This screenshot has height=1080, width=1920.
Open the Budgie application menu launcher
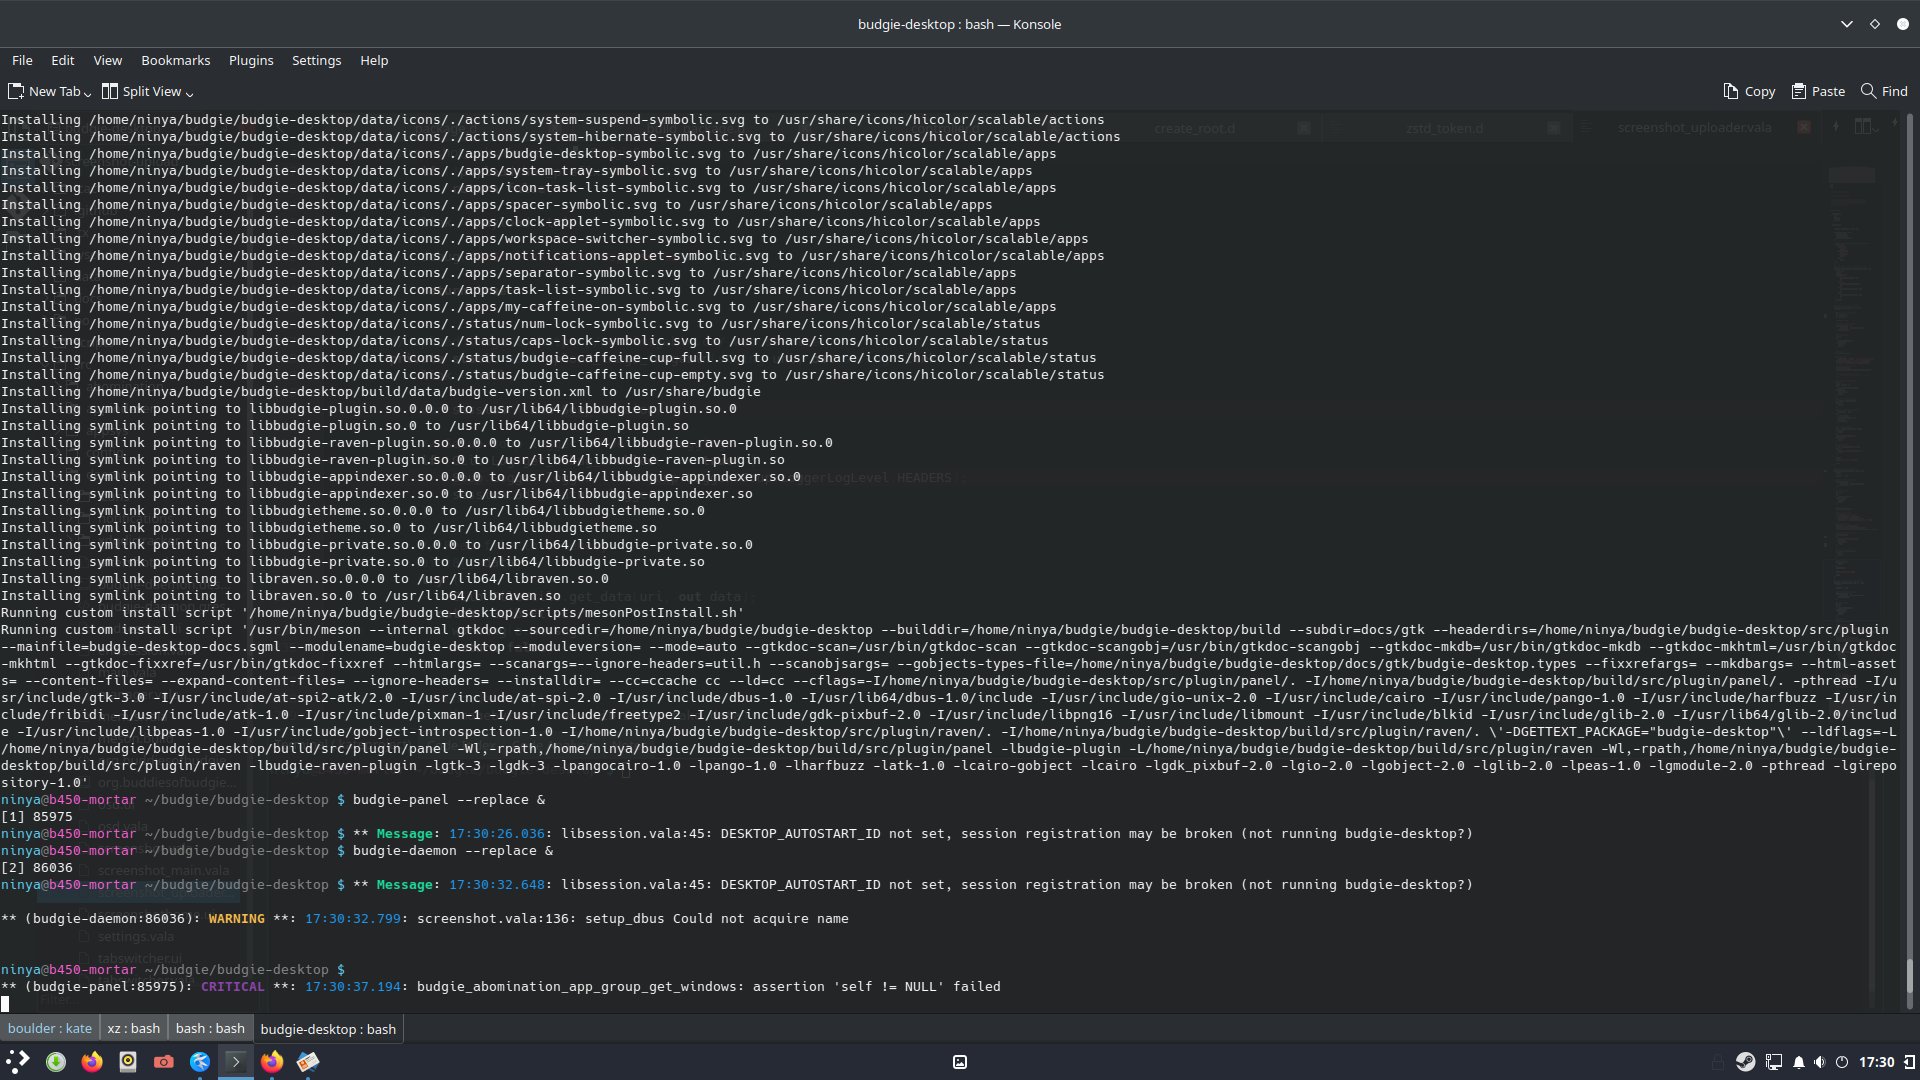coord(18,1061)
